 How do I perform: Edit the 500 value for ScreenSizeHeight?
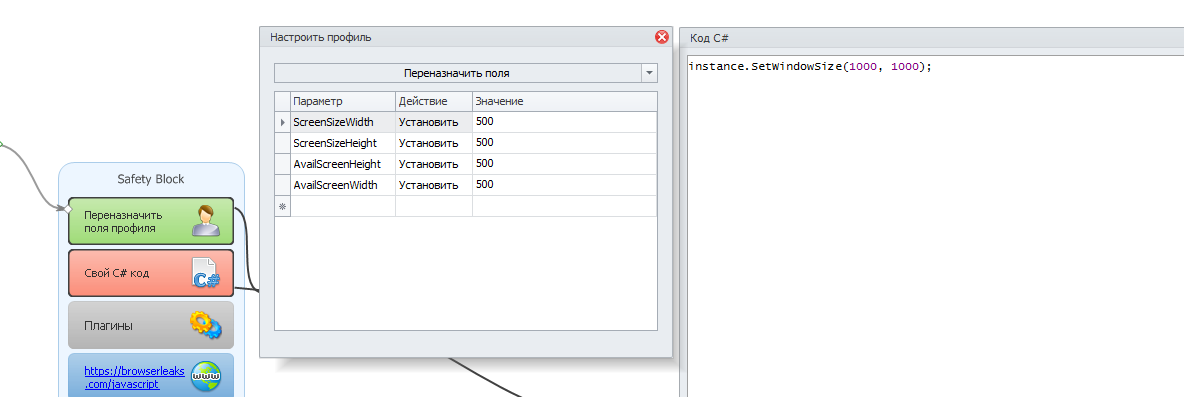click(565, 143)
